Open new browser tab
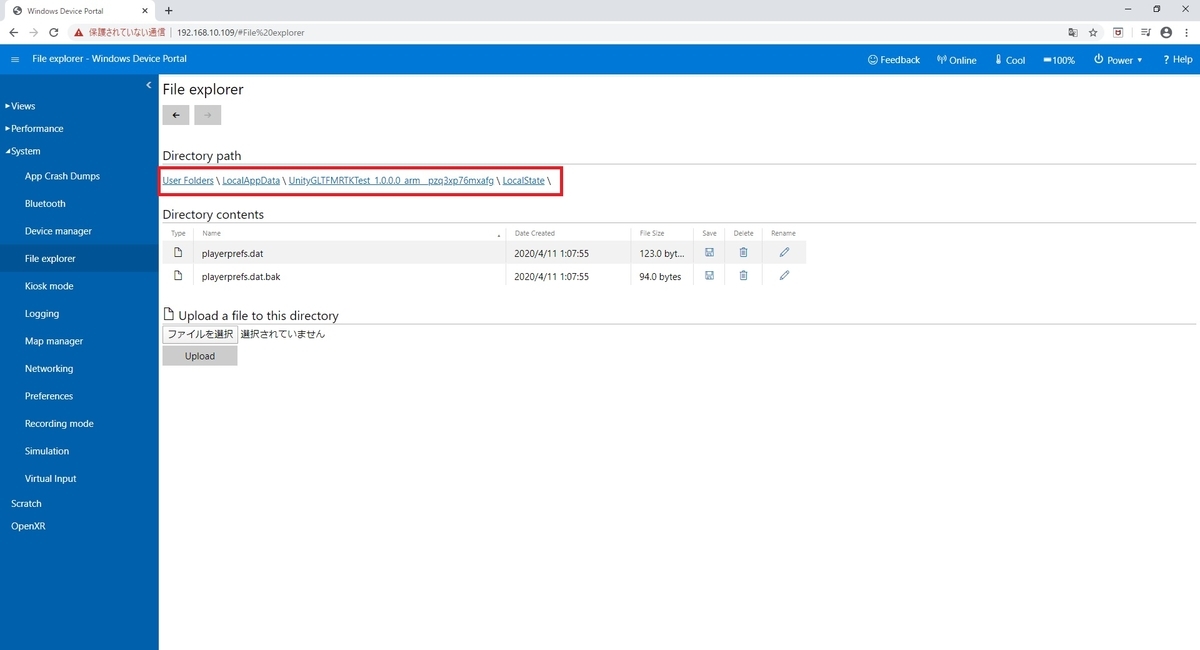The width and height of the screenshot is (1200, 650). [168, 10]
